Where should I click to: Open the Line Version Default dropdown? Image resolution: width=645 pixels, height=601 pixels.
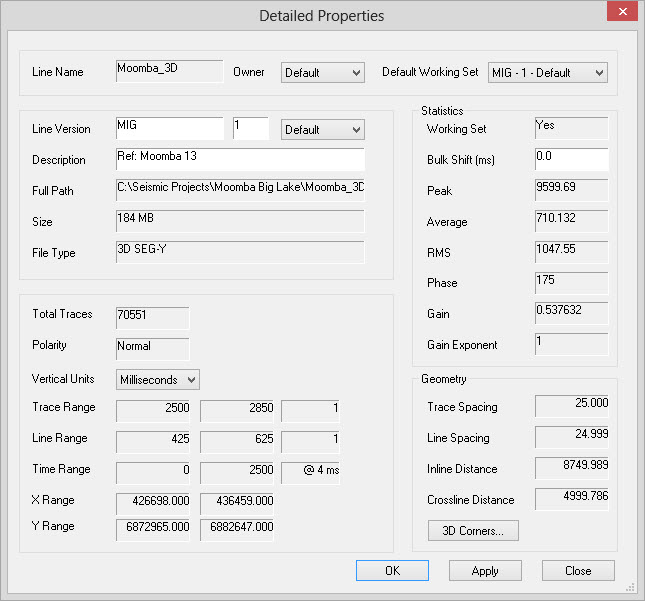point(322,130)
